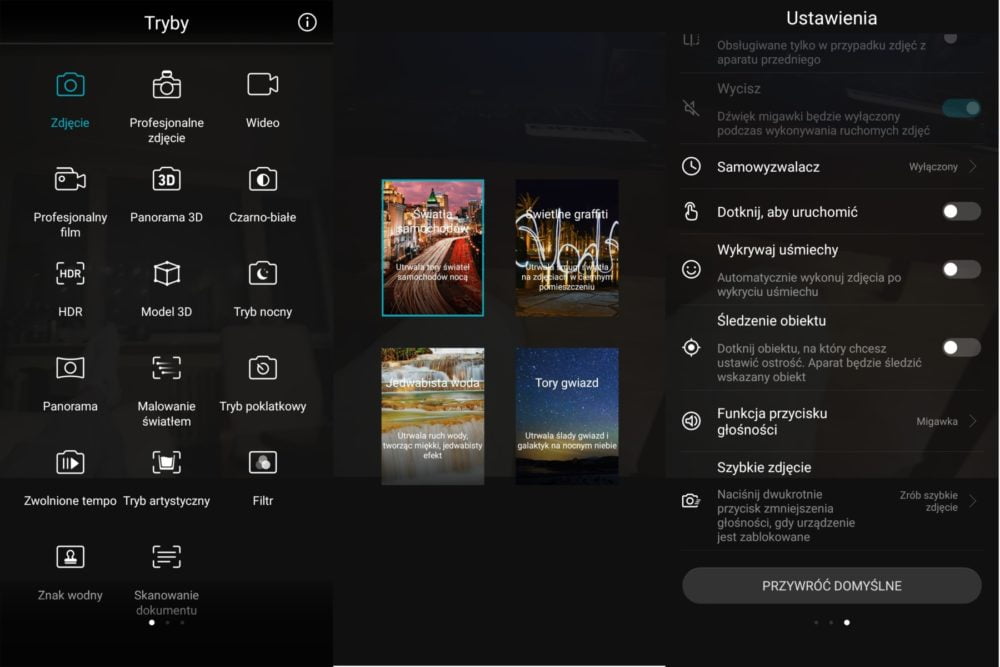Open the Panorama 3D mode

point(166,180)
